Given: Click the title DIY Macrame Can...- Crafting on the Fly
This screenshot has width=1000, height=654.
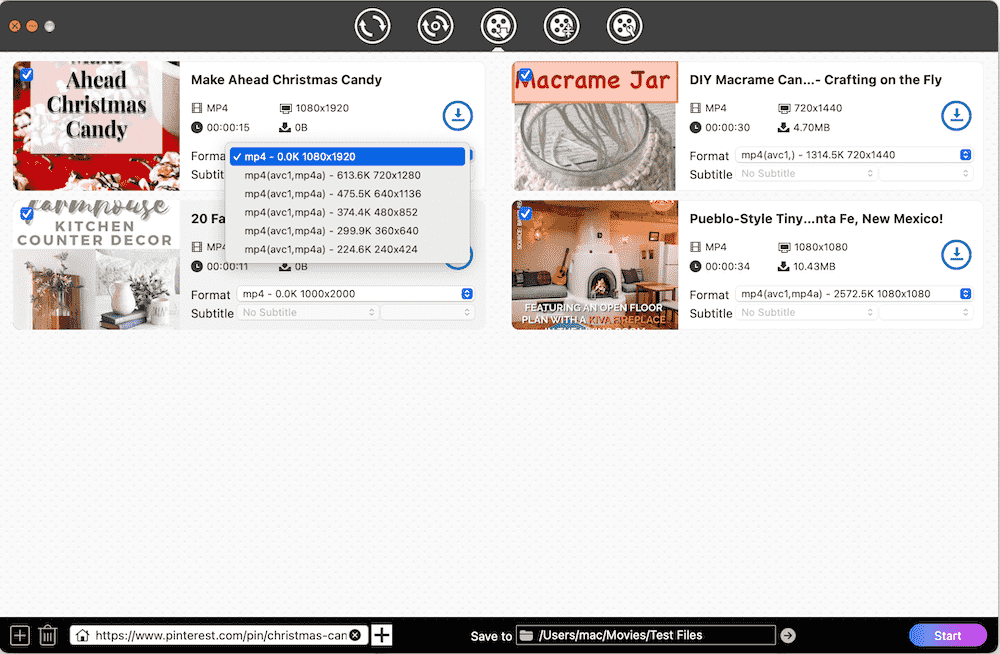Looking at the screenshot, I should point(815,80).
